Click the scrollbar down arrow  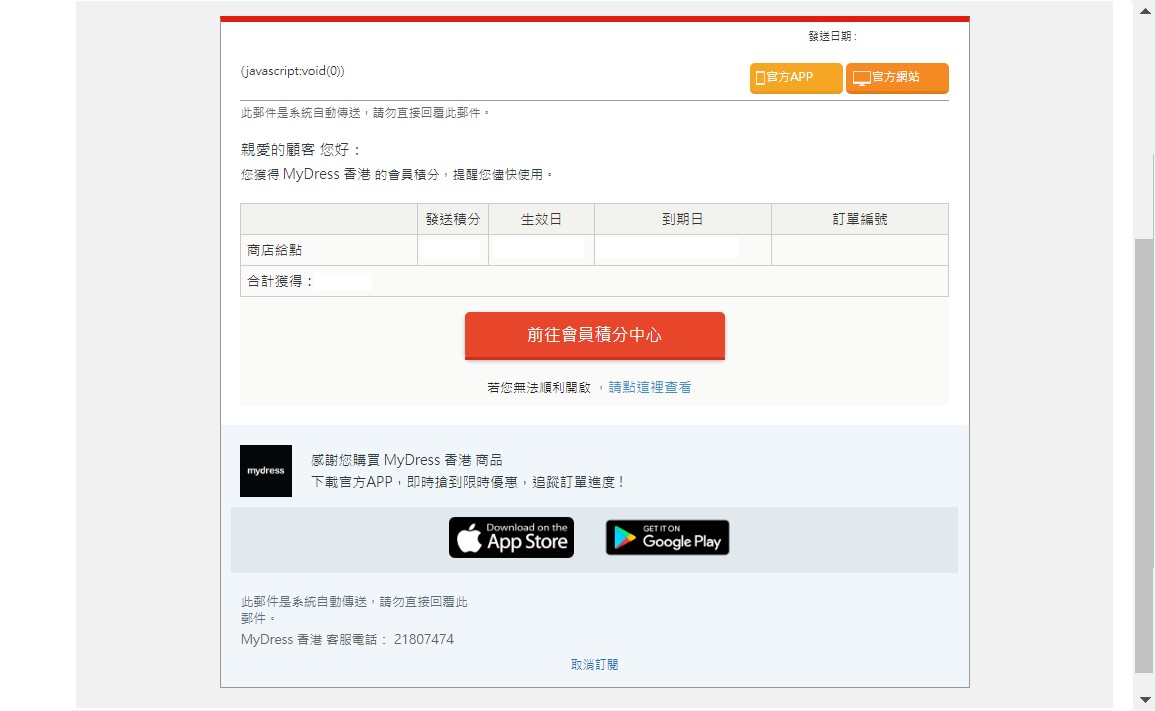pos(1144,699)
